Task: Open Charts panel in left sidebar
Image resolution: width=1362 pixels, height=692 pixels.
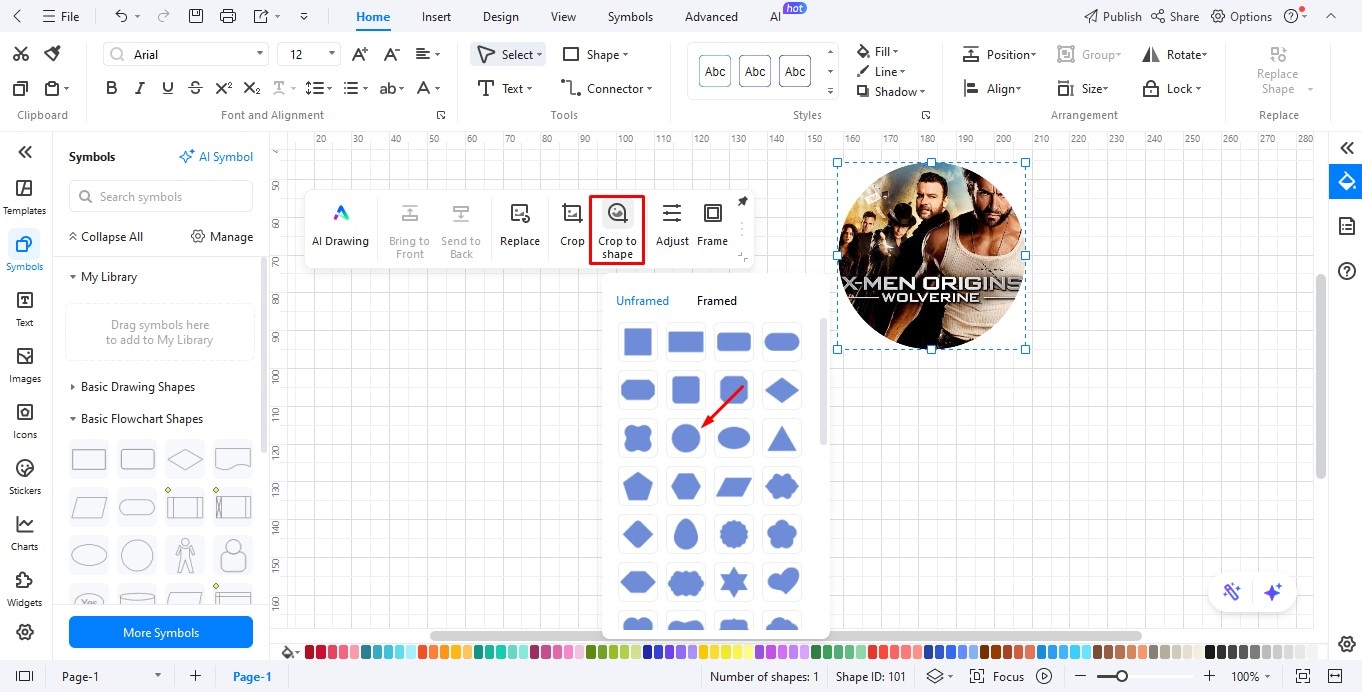Action: pos(25,533)
